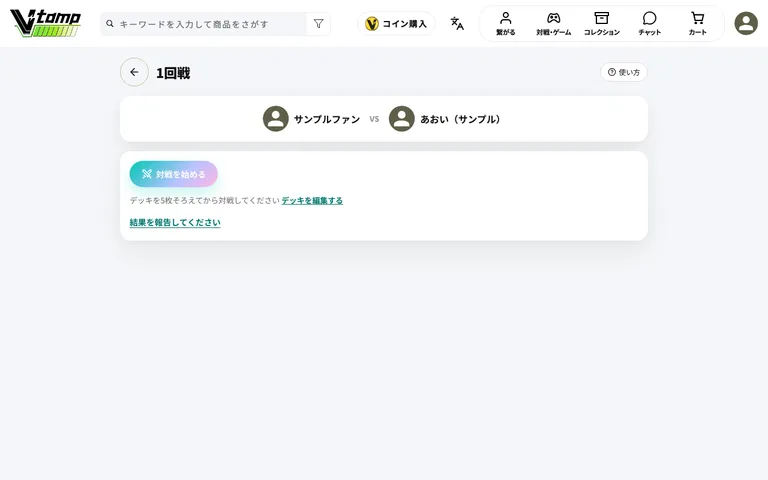Open the チャット menu item
The width and height of the screenshot is (768, 480).
tap(649, 24)
